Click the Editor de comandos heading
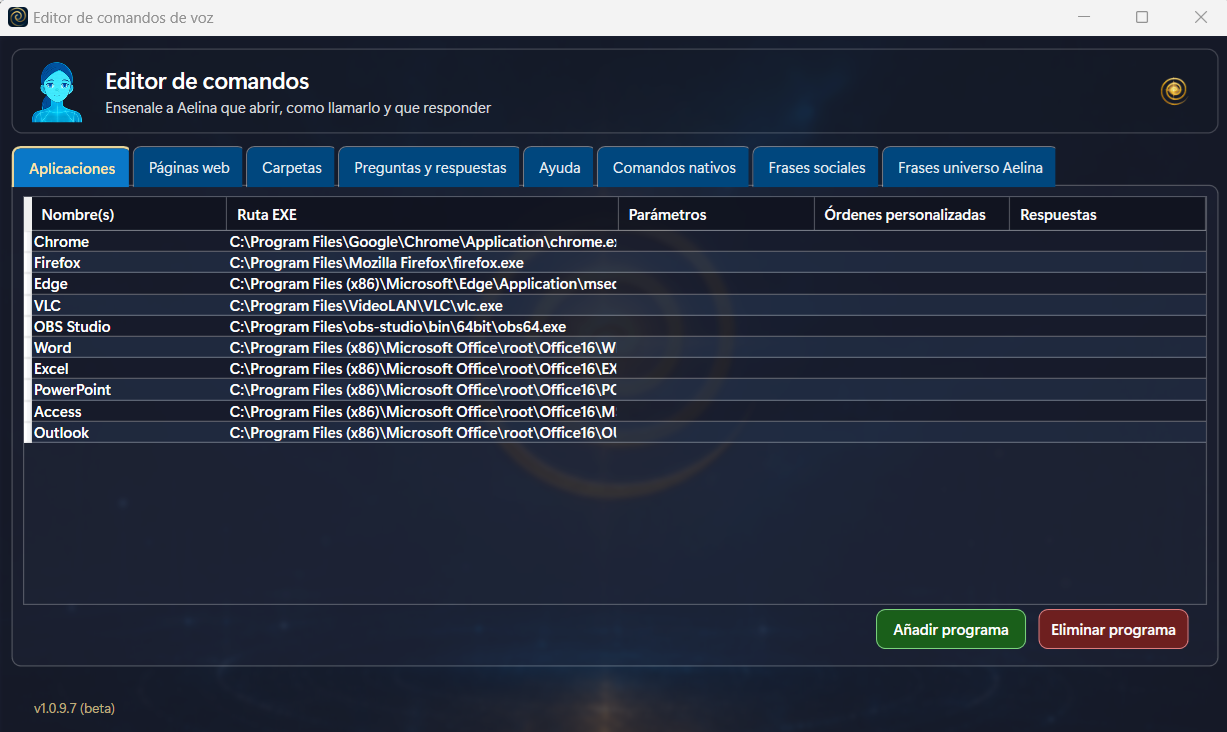The image size is (1227, 732). click(207, 82)
